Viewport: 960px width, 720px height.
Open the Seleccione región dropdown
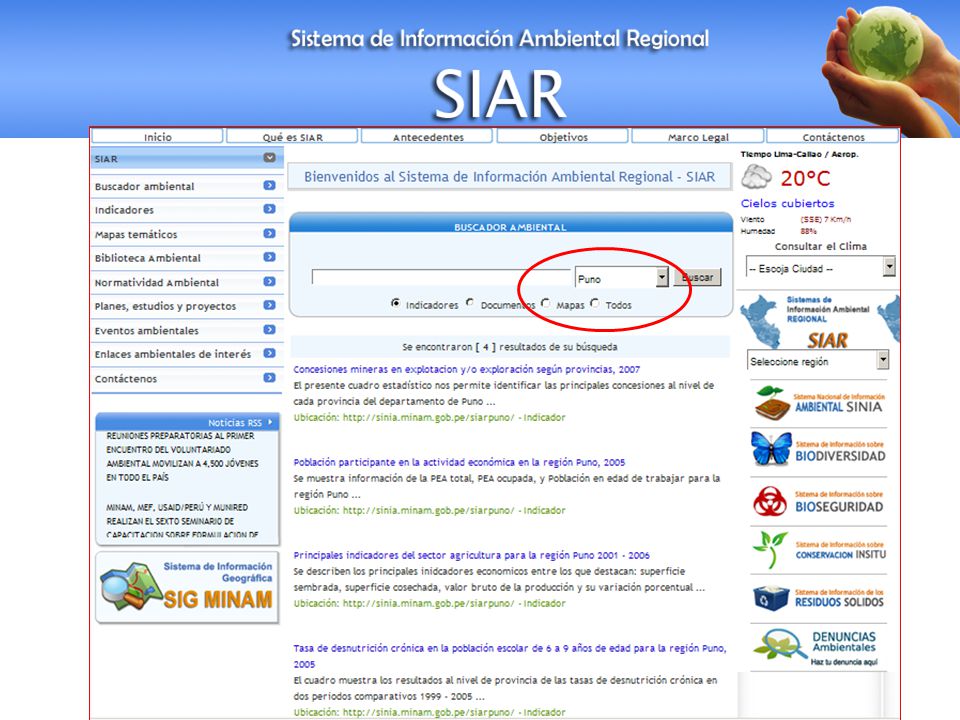click(818, 361)
